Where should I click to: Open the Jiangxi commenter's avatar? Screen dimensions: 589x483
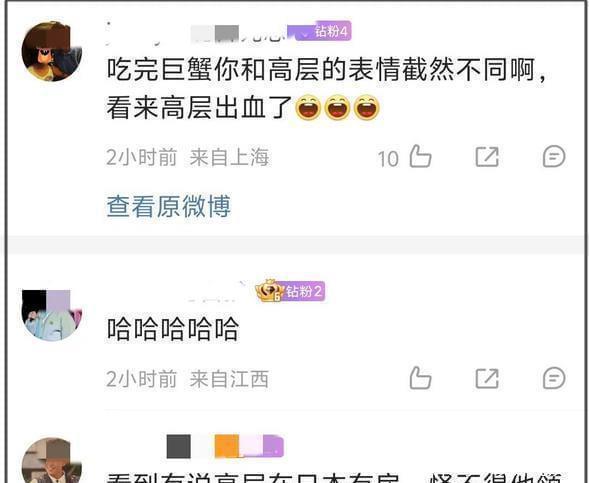coord(52,315)
